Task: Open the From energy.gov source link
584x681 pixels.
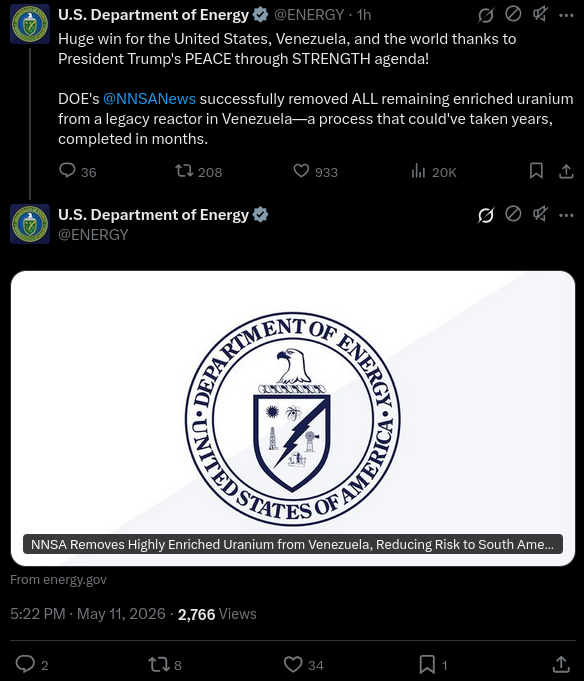Action: (58, 580)
